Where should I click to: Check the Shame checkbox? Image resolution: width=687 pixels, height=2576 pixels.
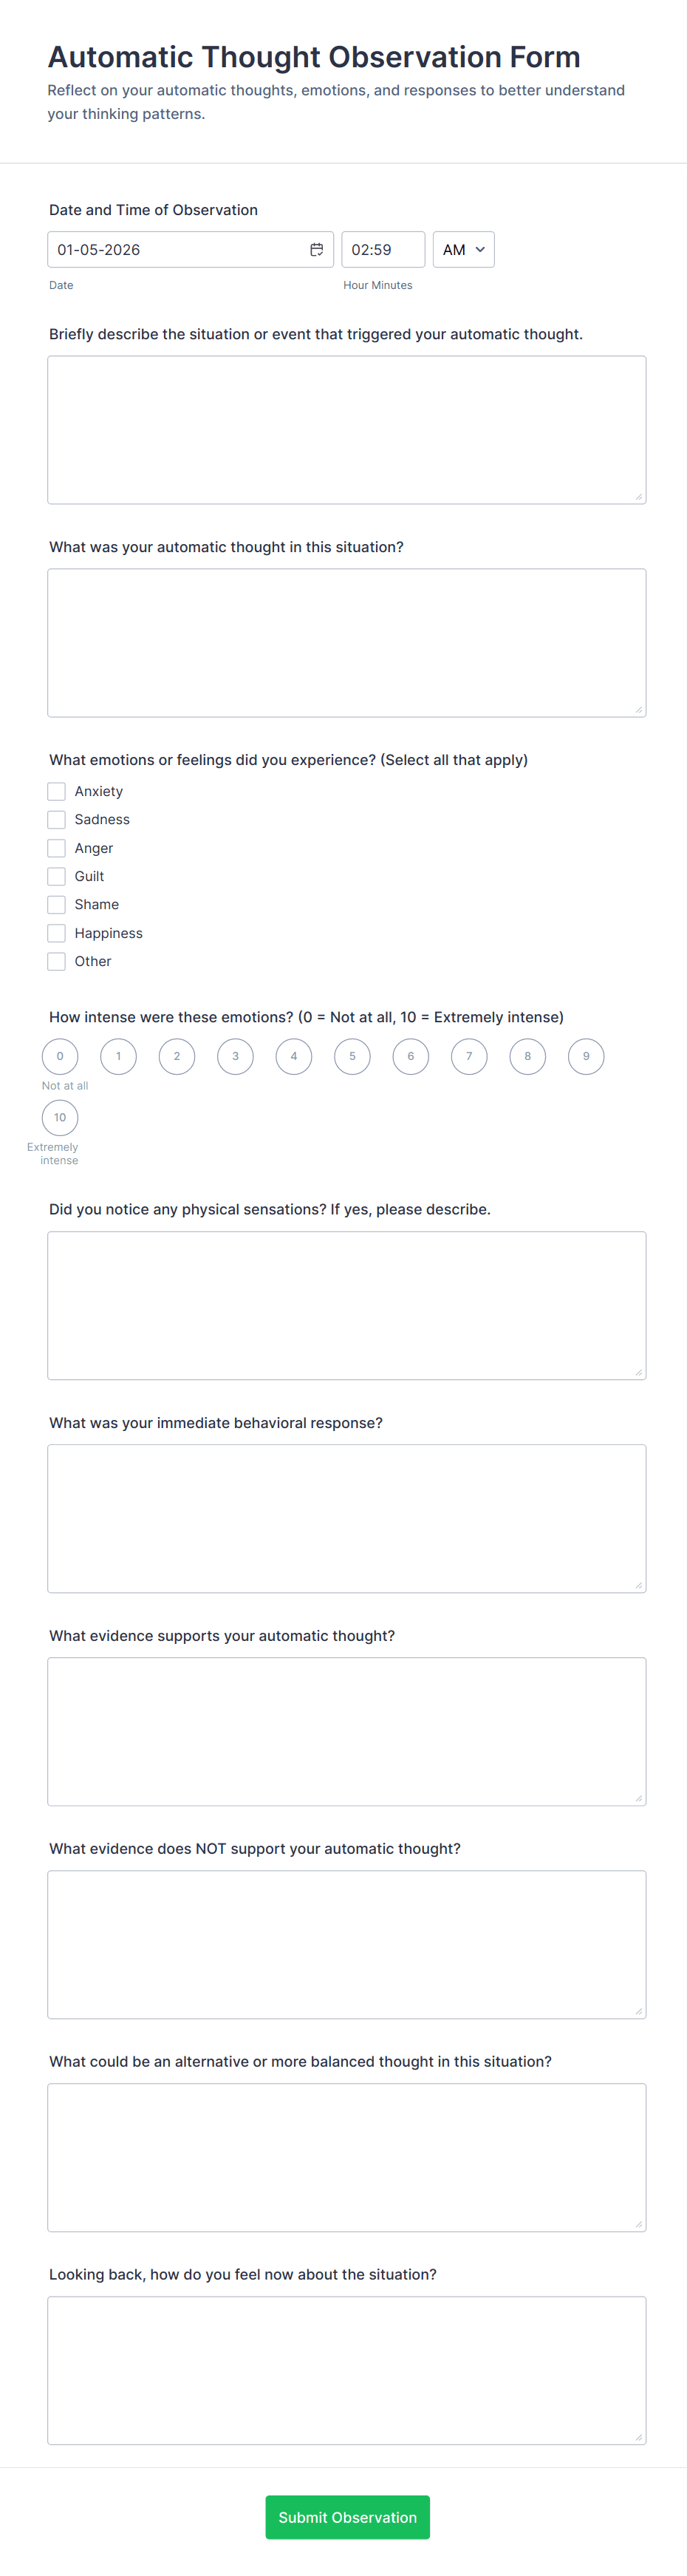point(56,904)
